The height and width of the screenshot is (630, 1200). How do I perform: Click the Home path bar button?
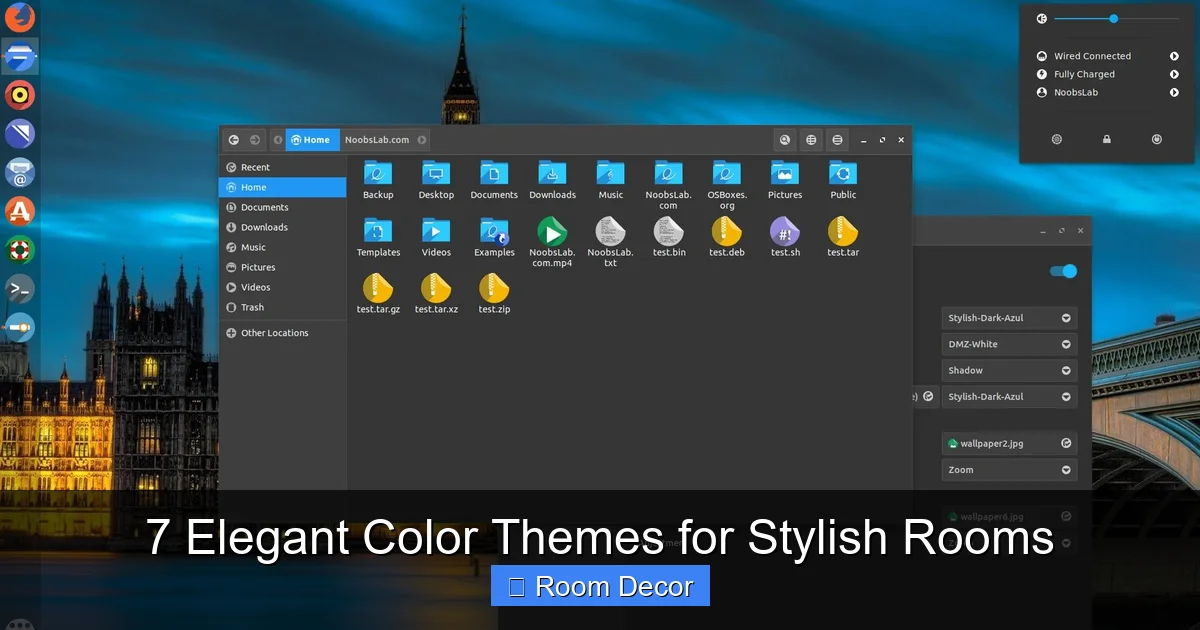point(313,140)
